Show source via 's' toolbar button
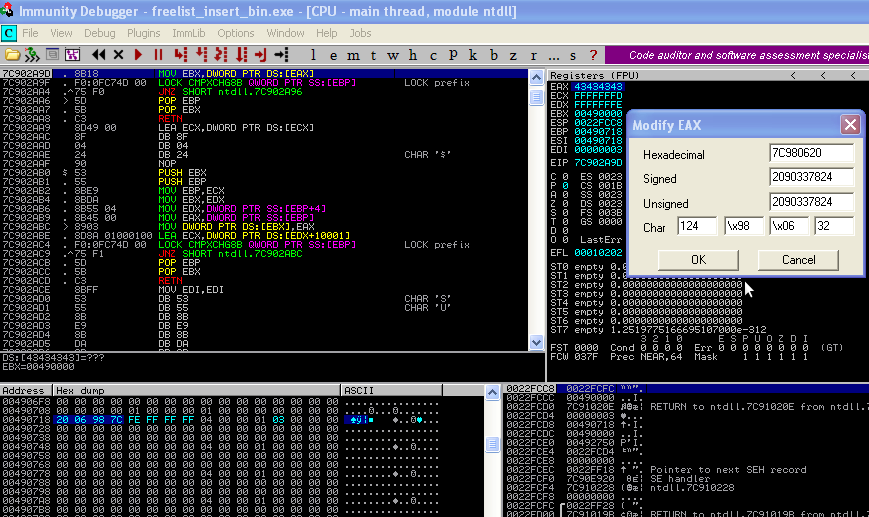869x517 pixels. (x=573, y=55)
